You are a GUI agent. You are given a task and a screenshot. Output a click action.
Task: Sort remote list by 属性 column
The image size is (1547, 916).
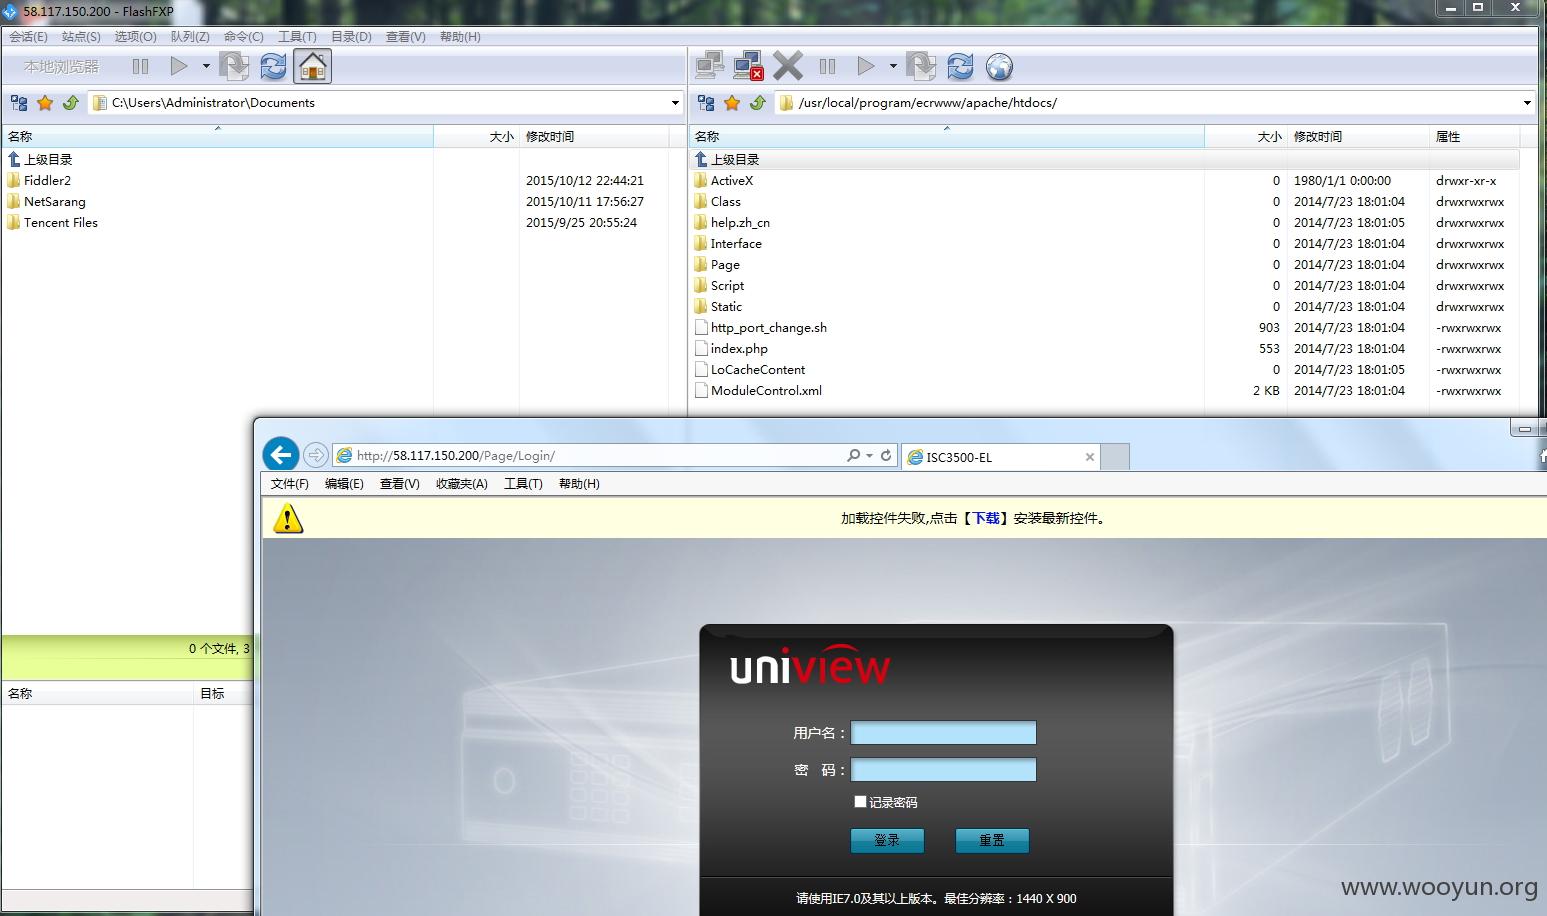(x=1476, y=136)
